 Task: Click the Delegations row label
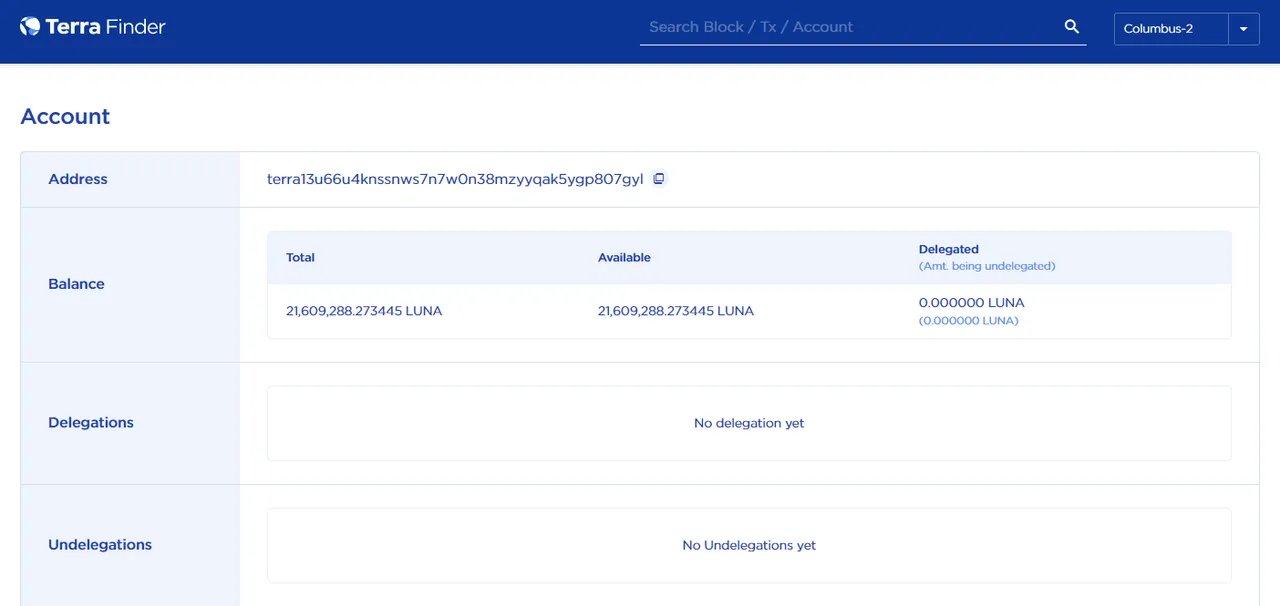[91, 423]
